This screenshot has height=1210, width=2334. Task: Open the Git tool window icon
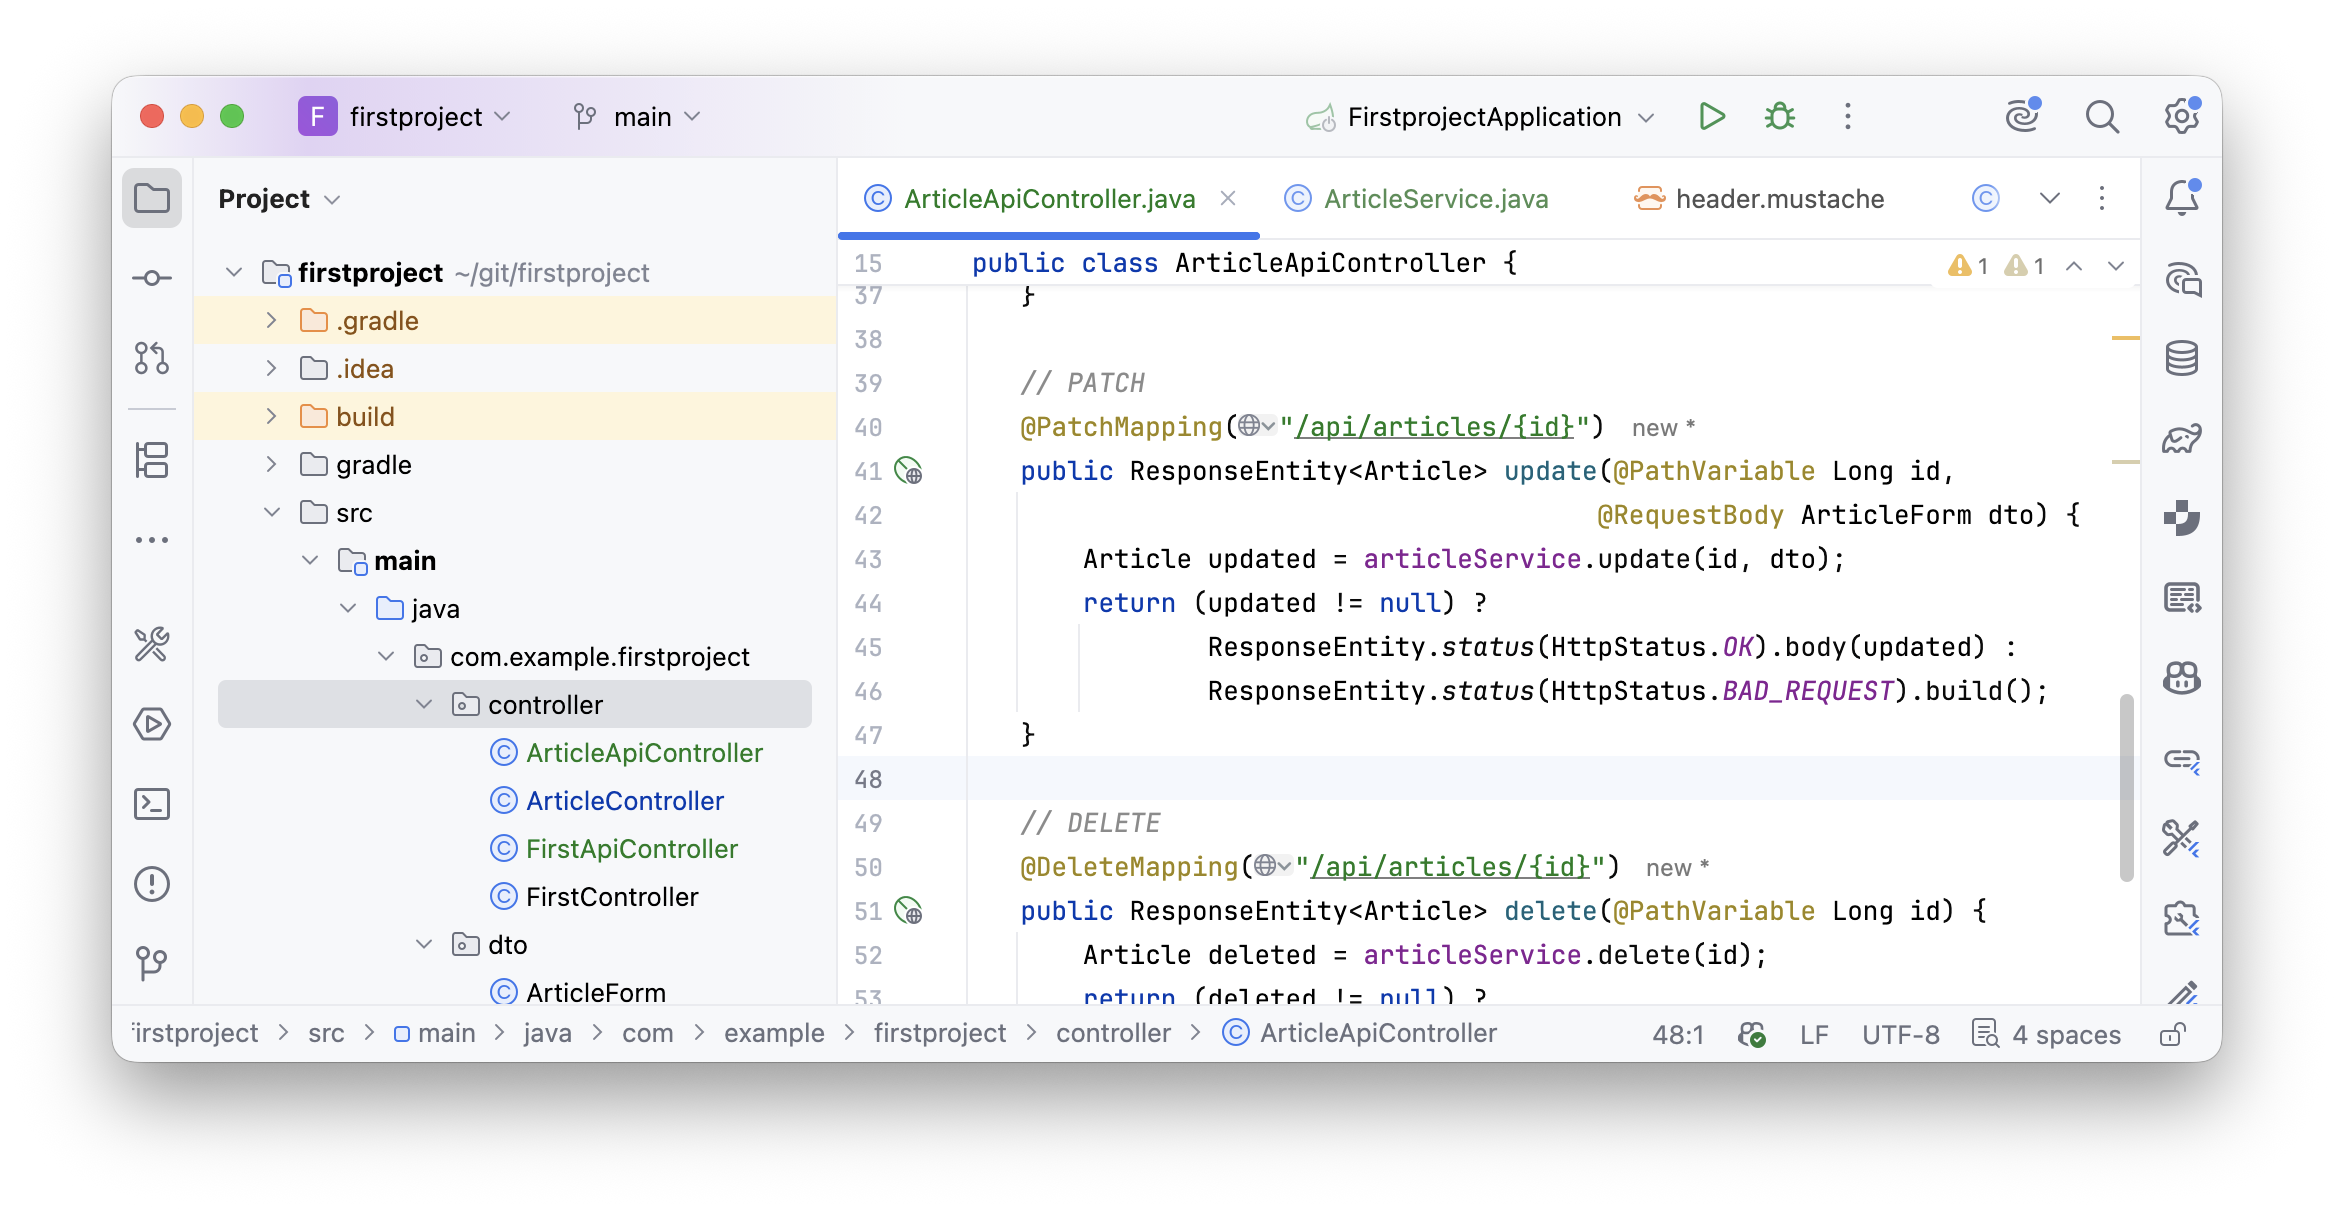[152, 964]
